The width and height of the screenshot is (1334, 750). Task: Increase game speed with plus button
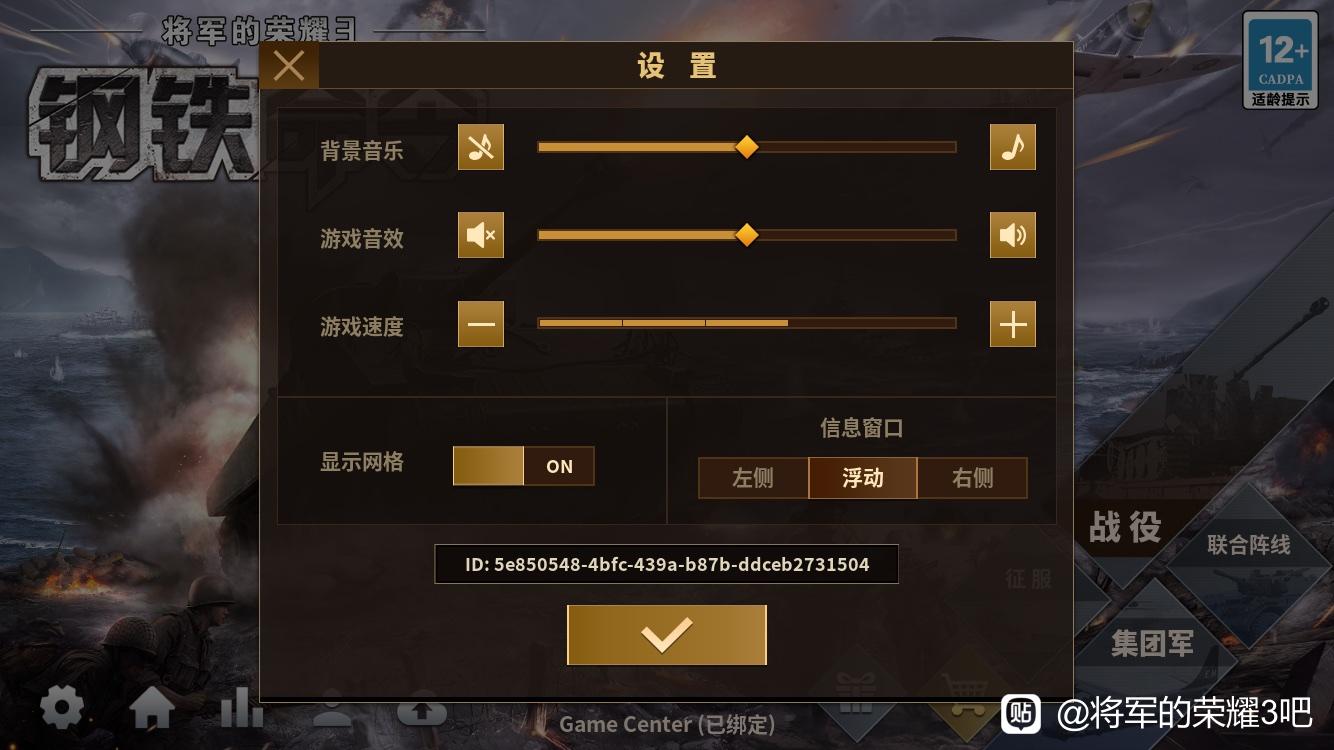[1013, 324]
